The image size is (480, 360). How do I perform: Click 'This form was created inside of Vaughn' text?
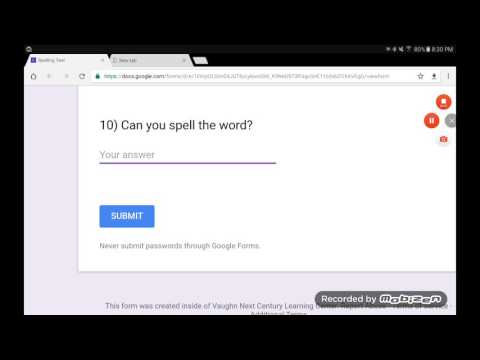pos(172,306)
